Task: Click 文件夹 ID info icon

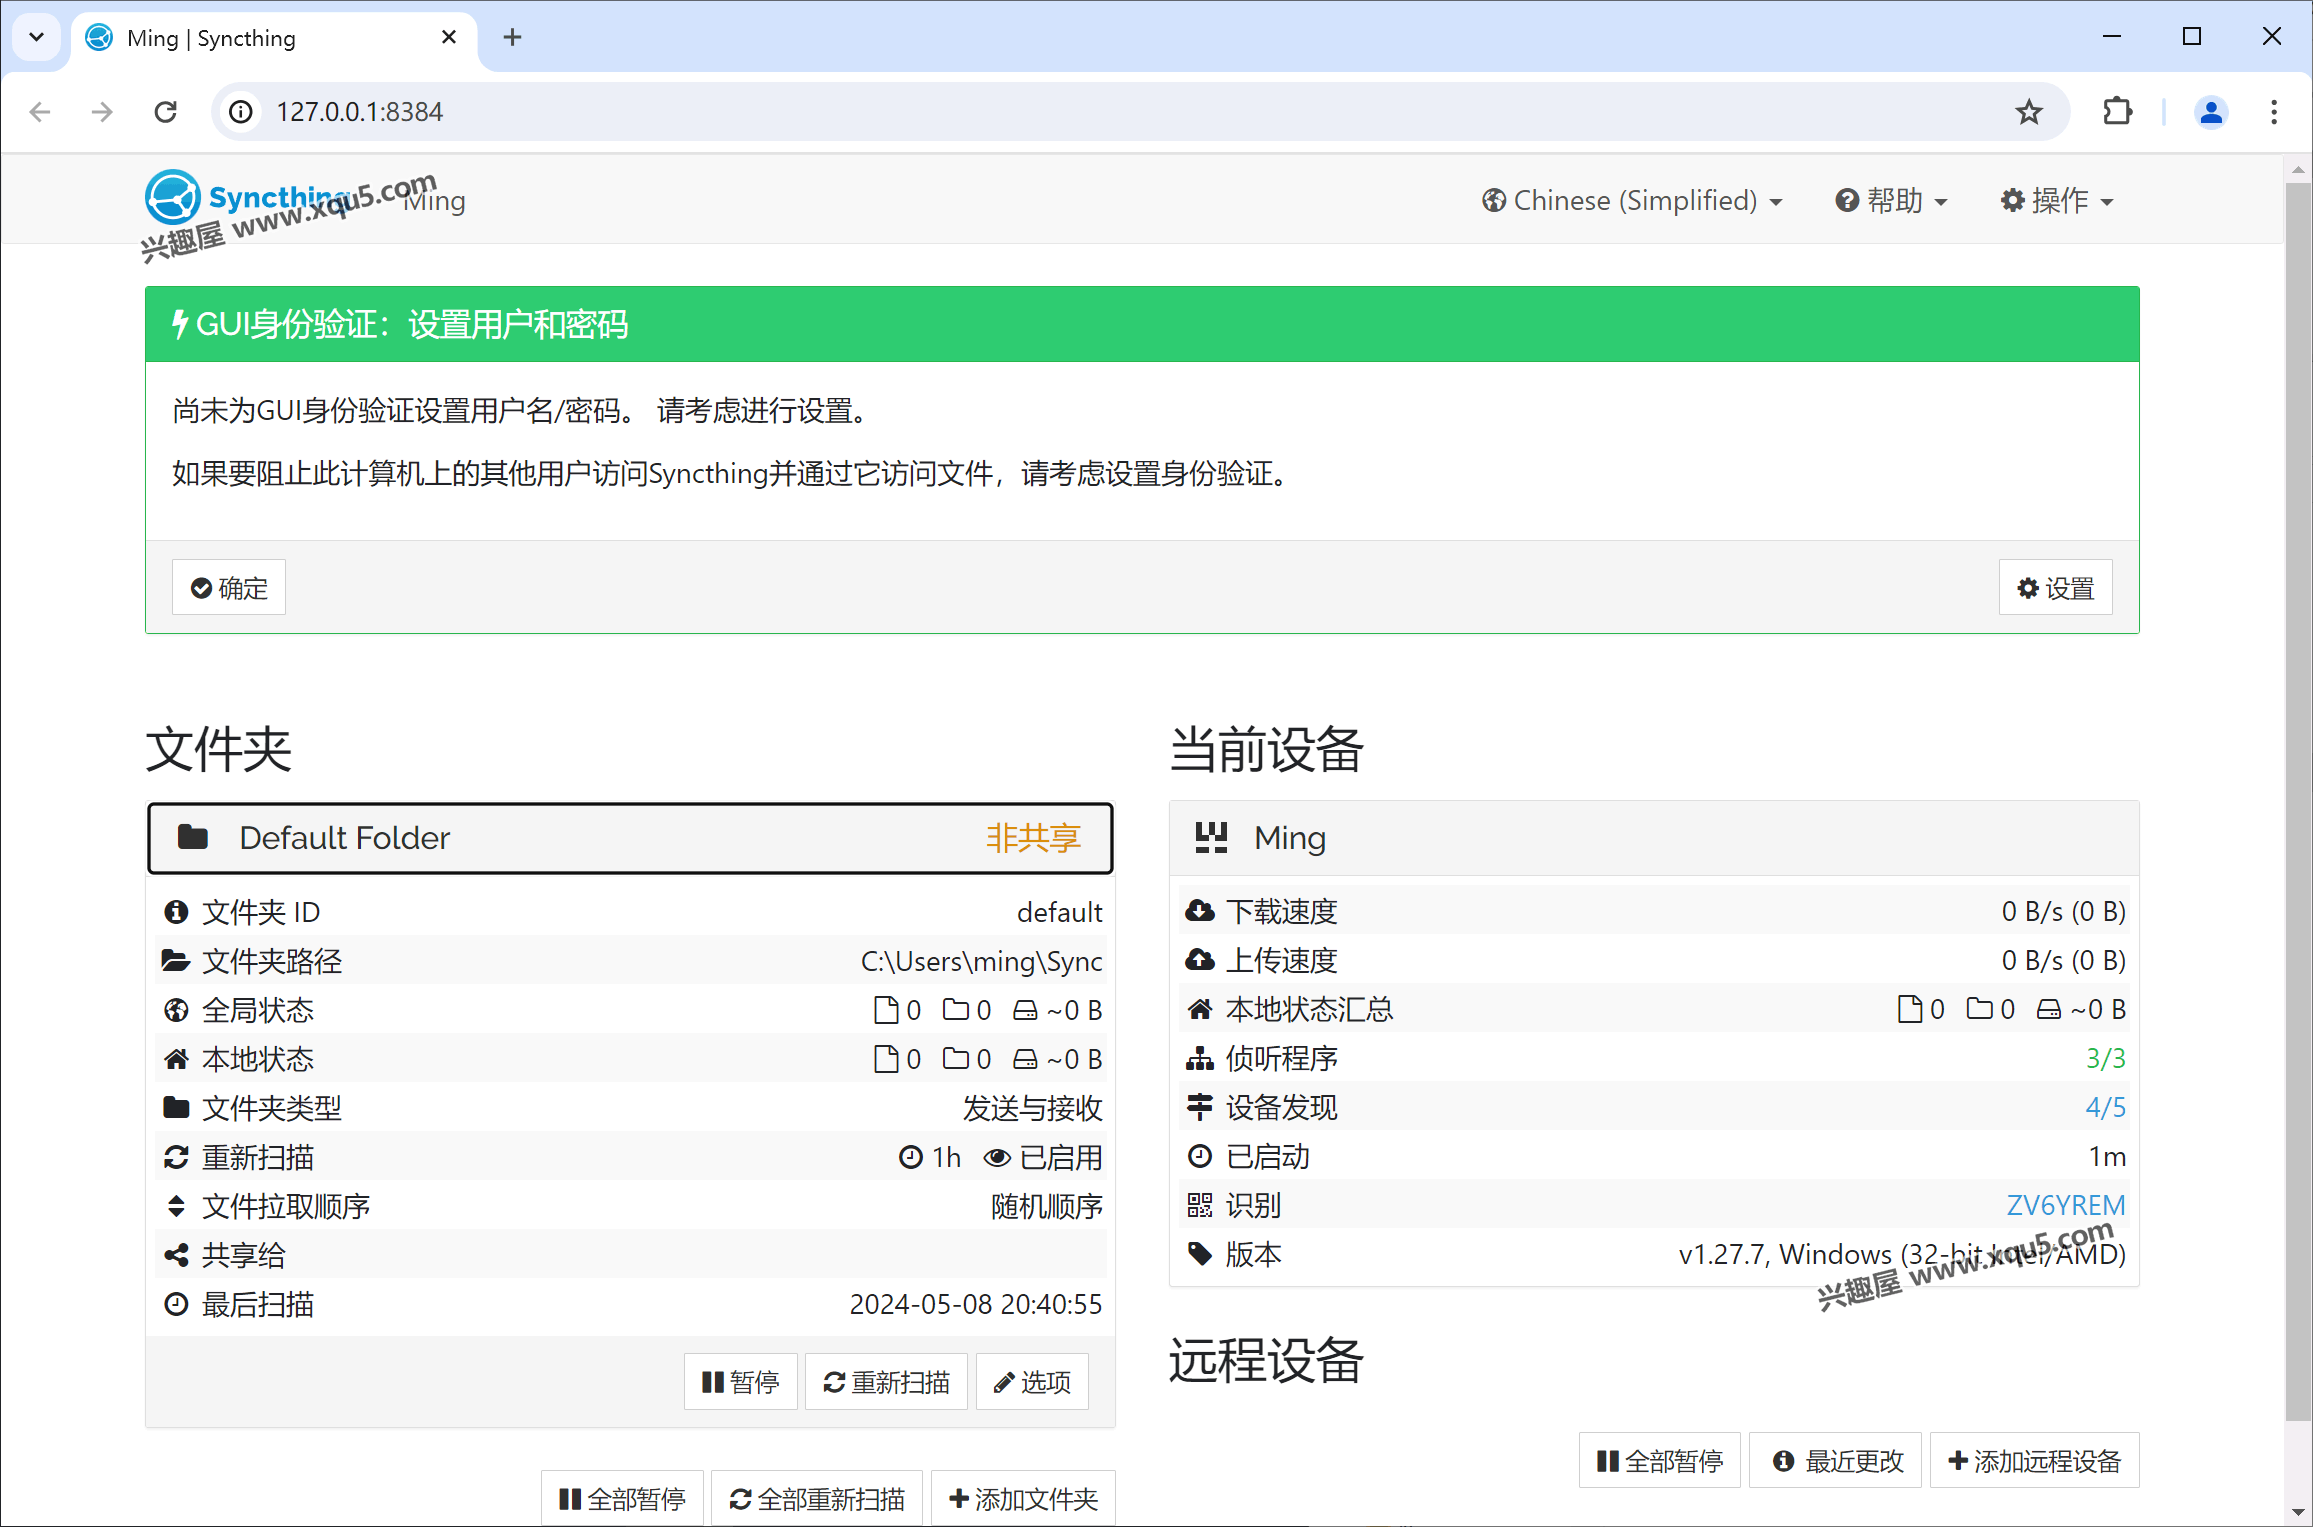Action: point(176,912)
